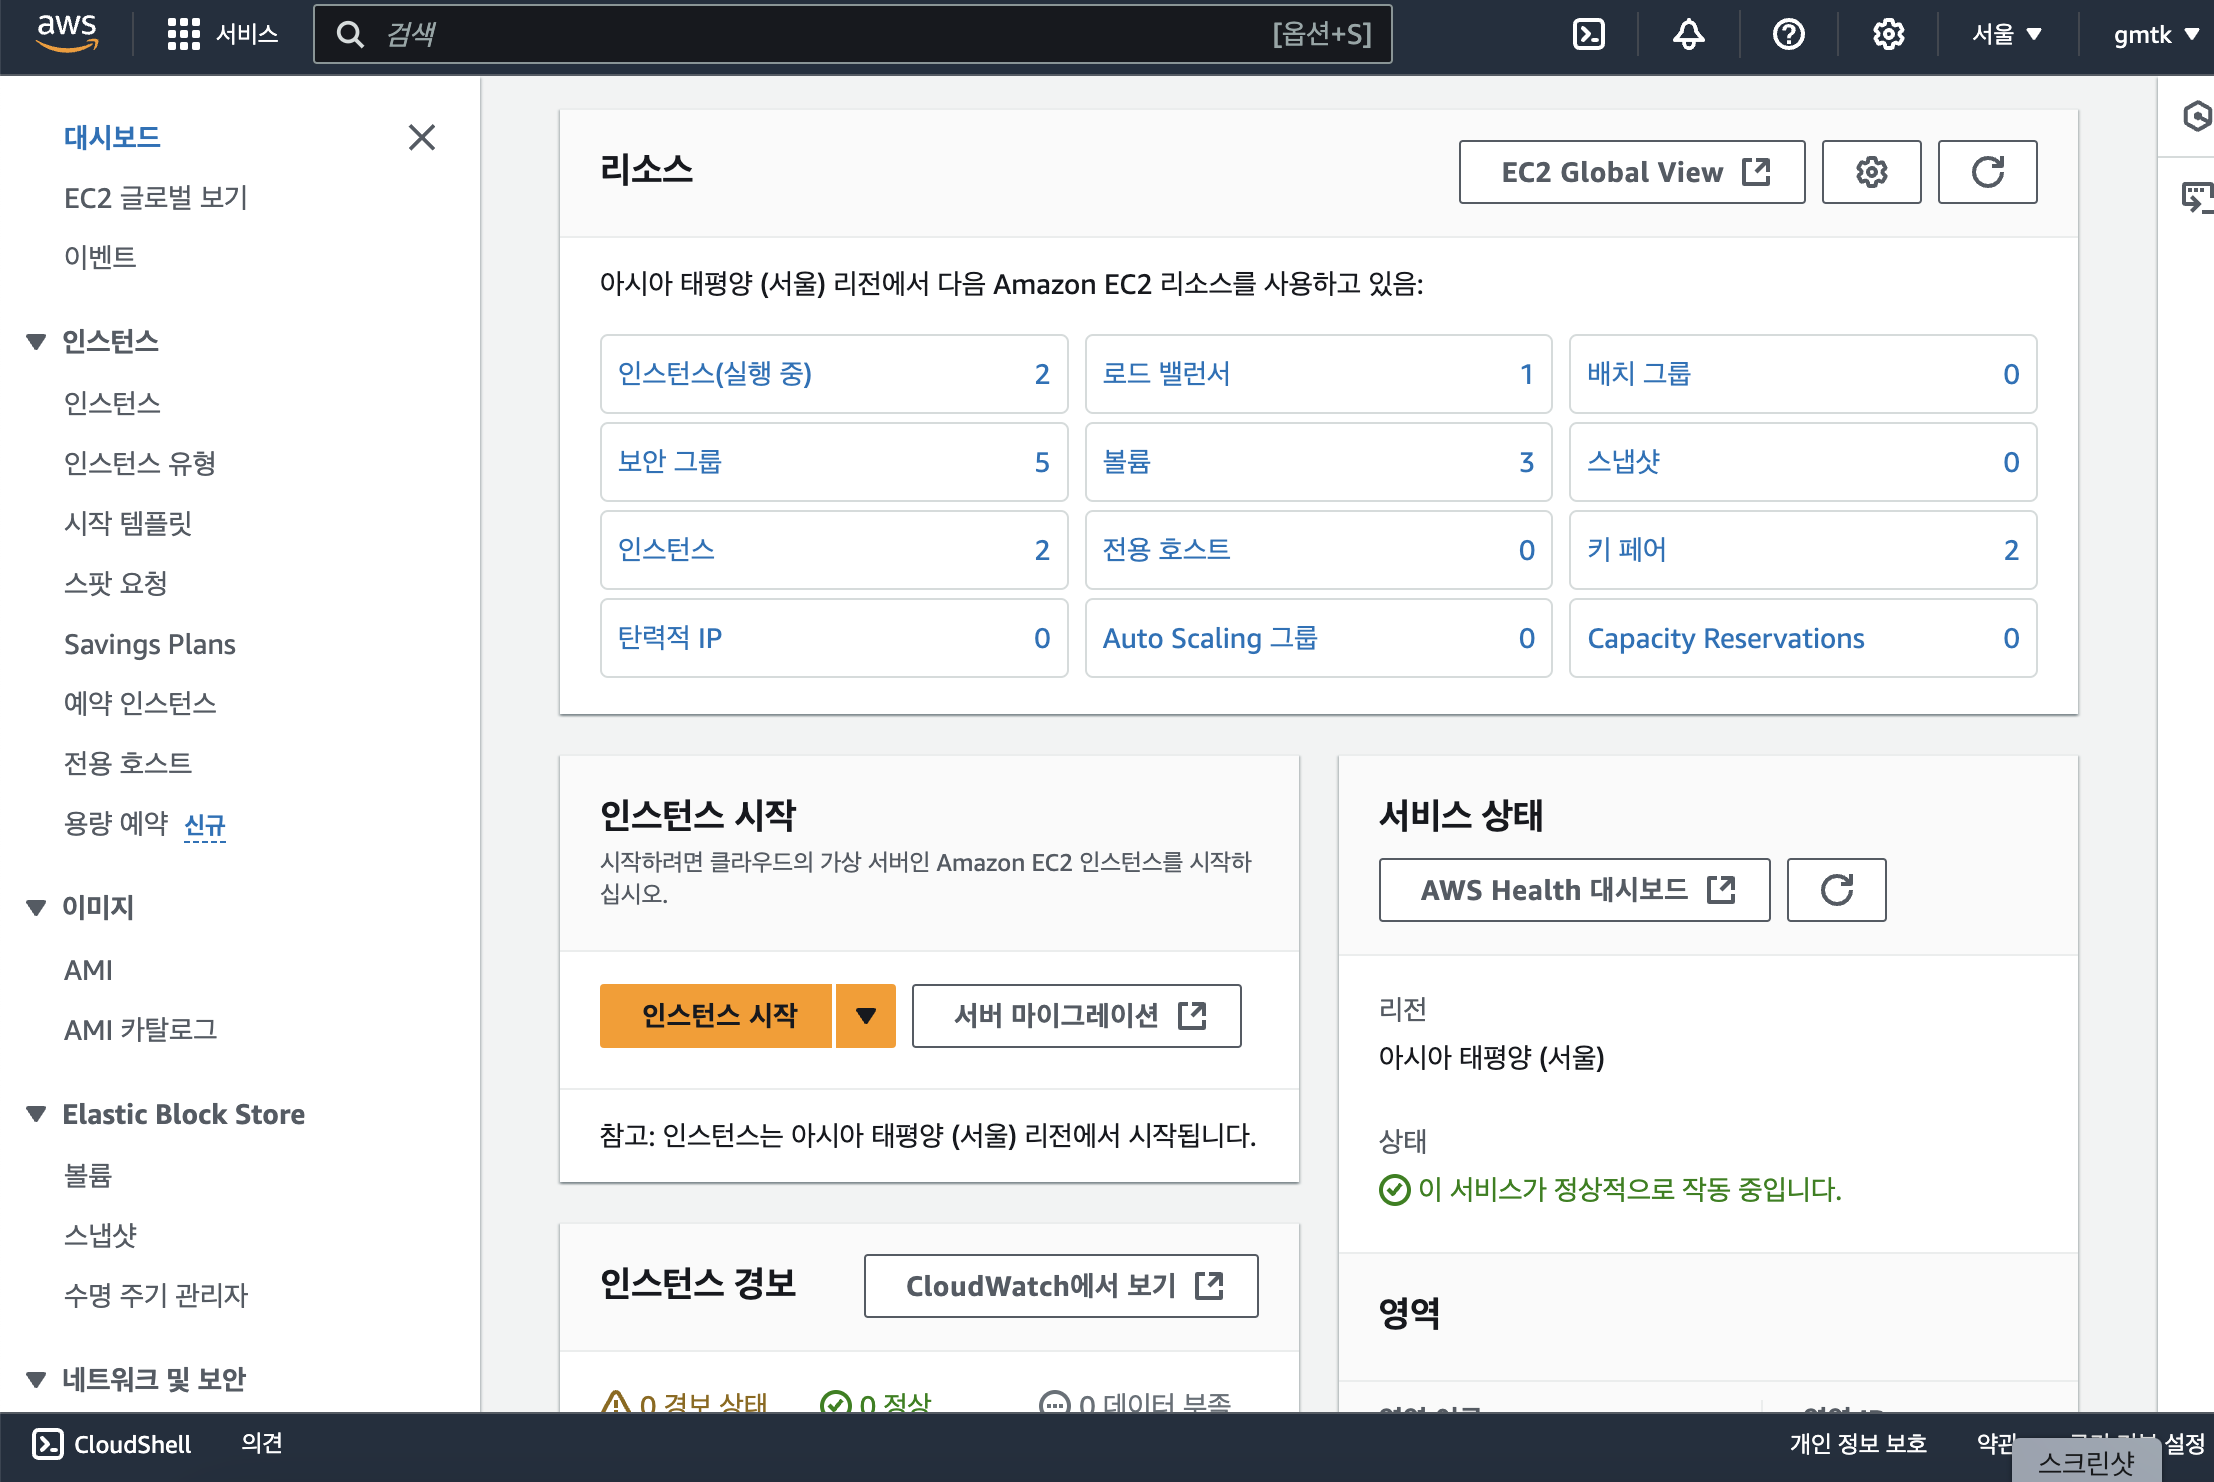The image size is (2214, 1482).
Task: Open resource panel settings gear
Action: [1872, 172]
